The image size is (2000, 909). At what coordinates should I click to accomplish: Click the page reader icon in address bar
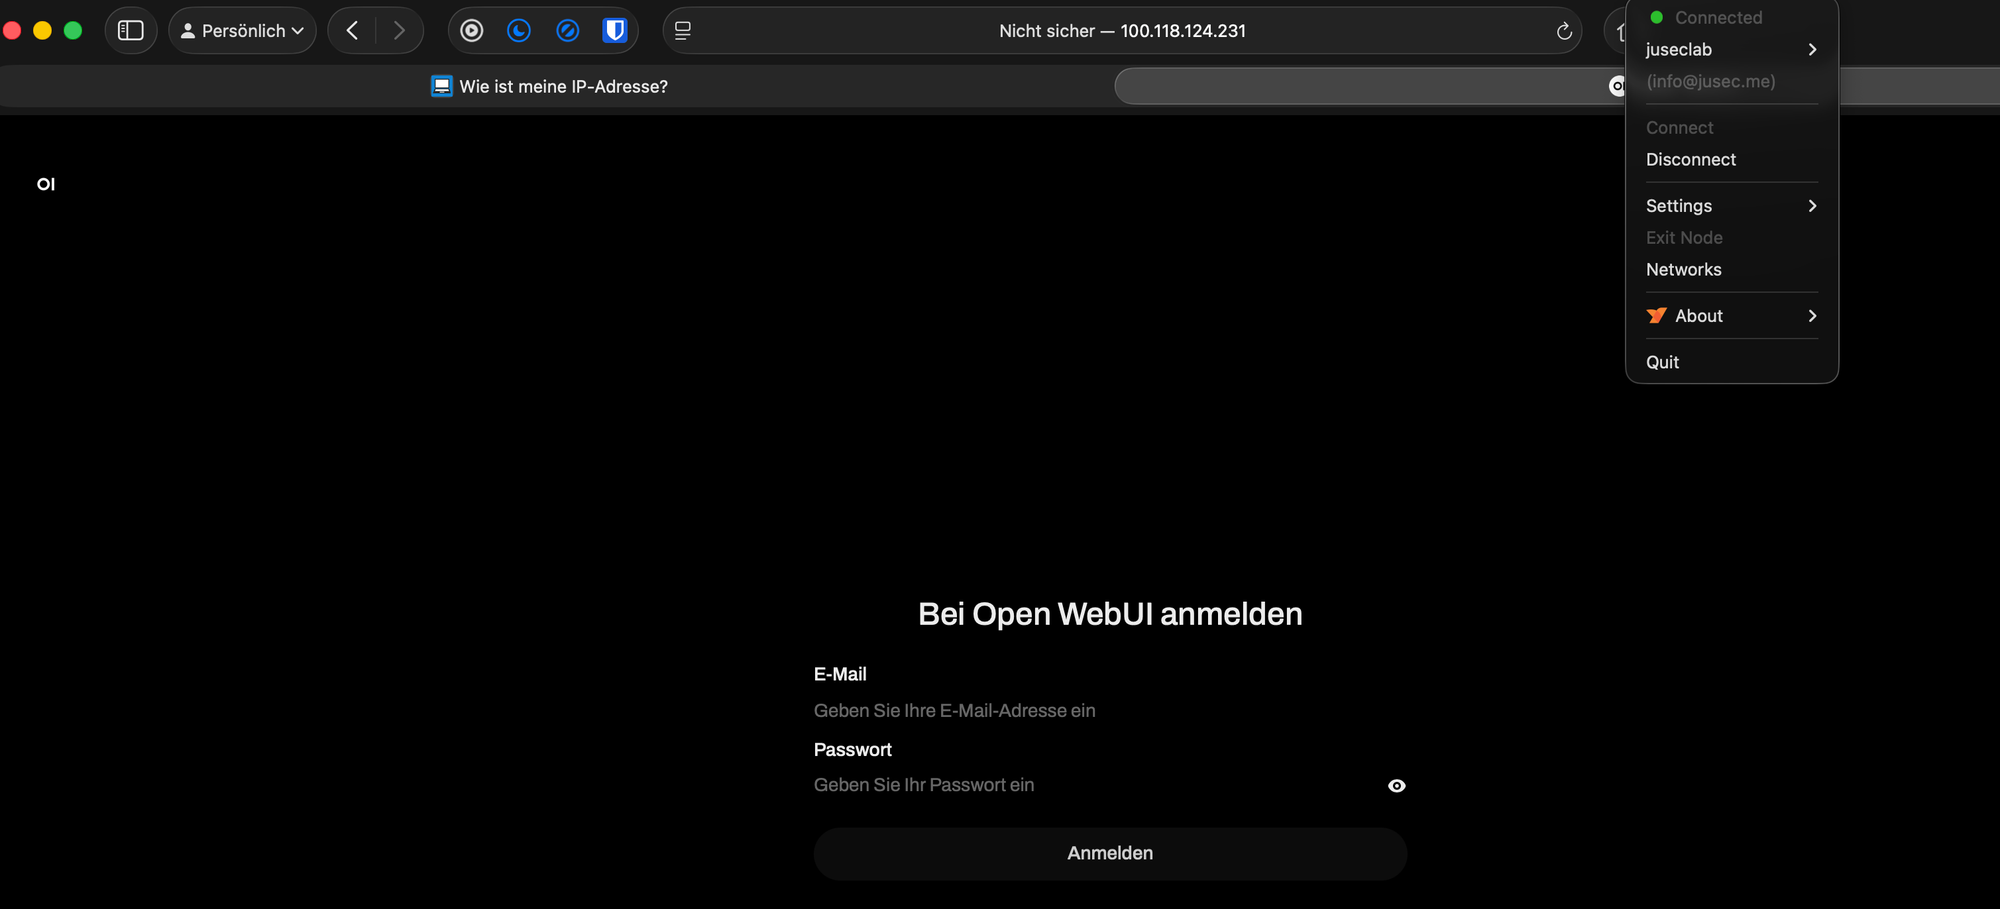point(683,31)
